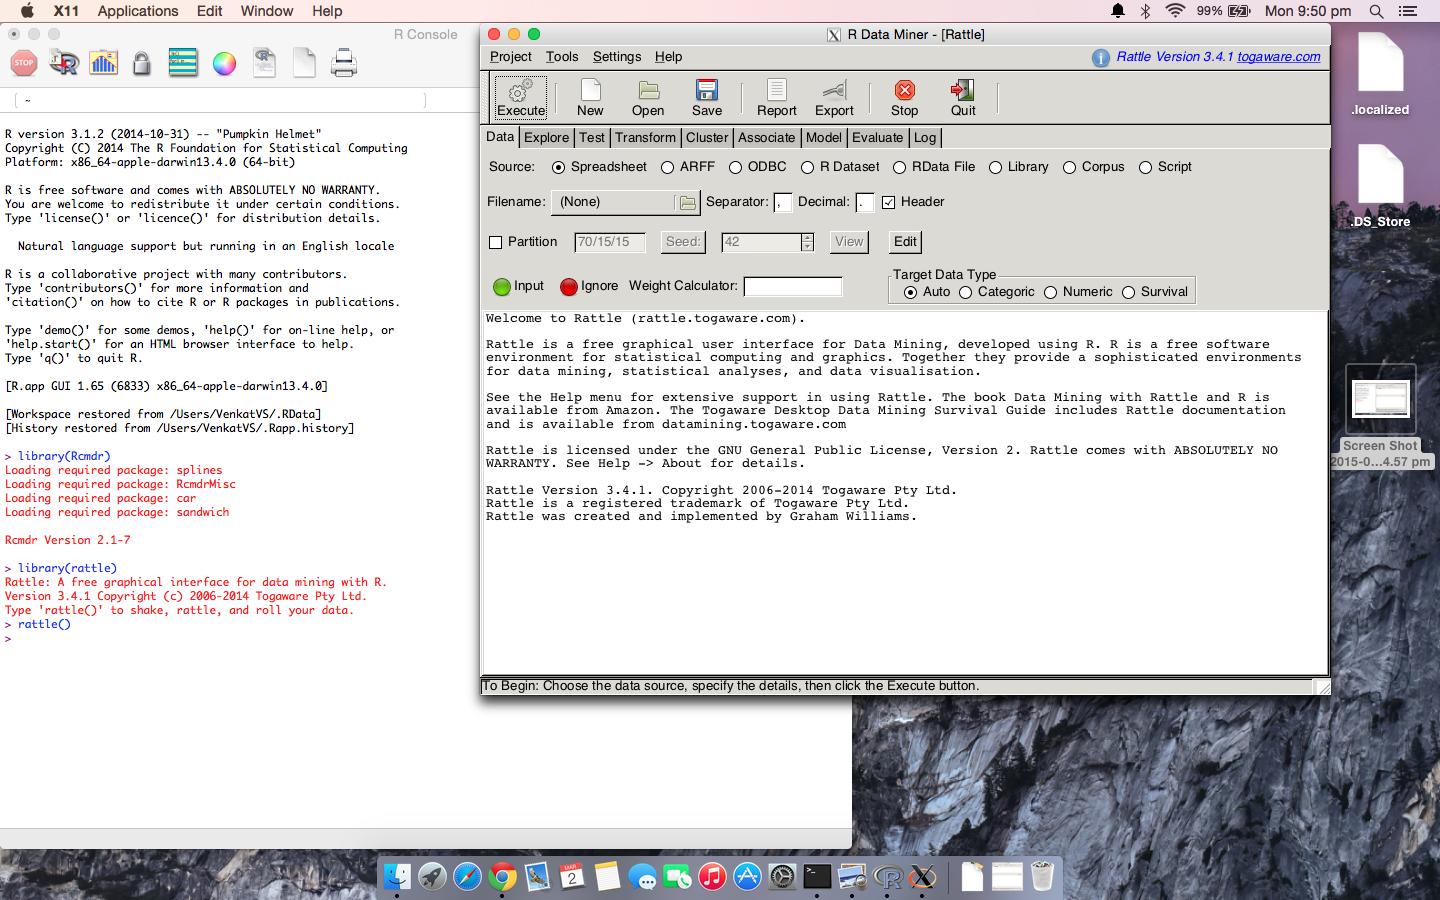Open the X11 icon in the Dock
Viewport: 1440px width, 900px height.
point(924,877)
